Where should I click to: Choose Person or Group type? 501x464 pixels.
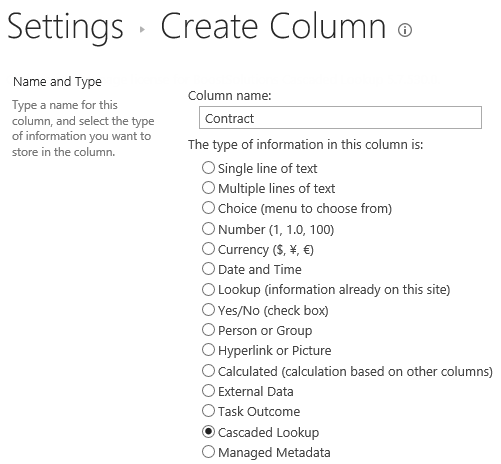point(208,330)
